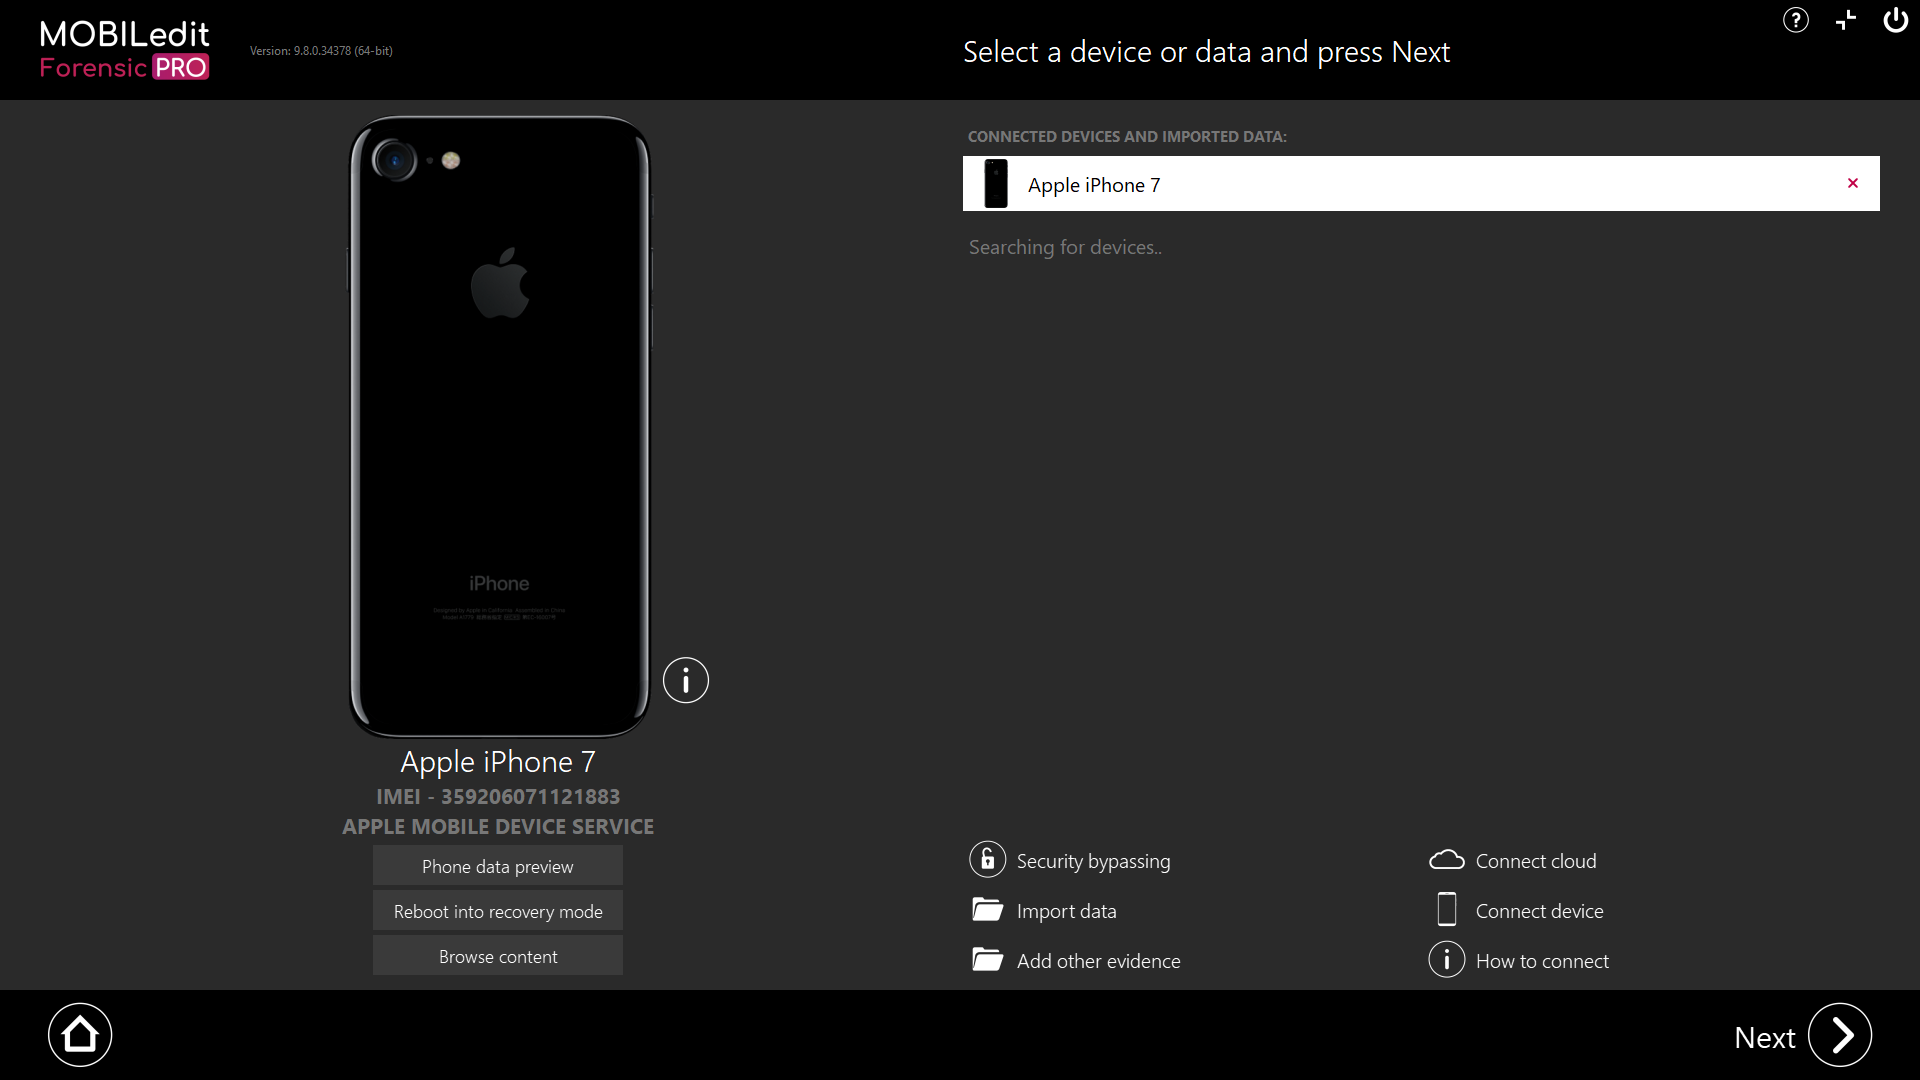Open the help question mark icon

tap(1796, 20)
